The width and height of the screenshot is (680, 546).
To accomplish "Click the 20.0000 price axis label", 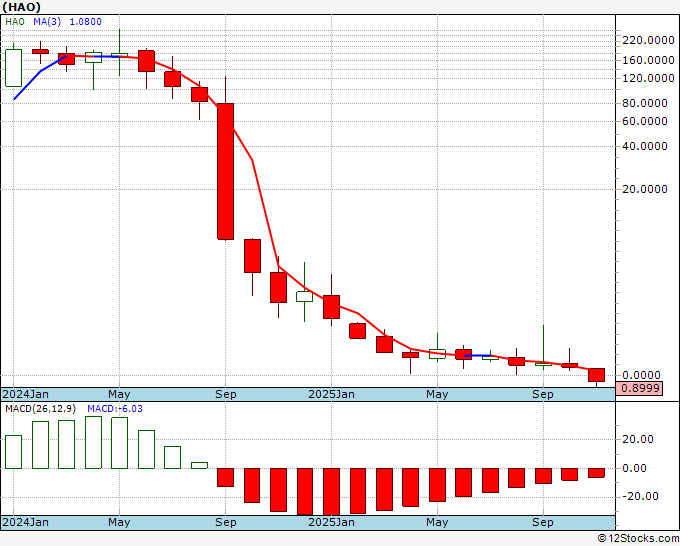I will click(x=645, y=189).
